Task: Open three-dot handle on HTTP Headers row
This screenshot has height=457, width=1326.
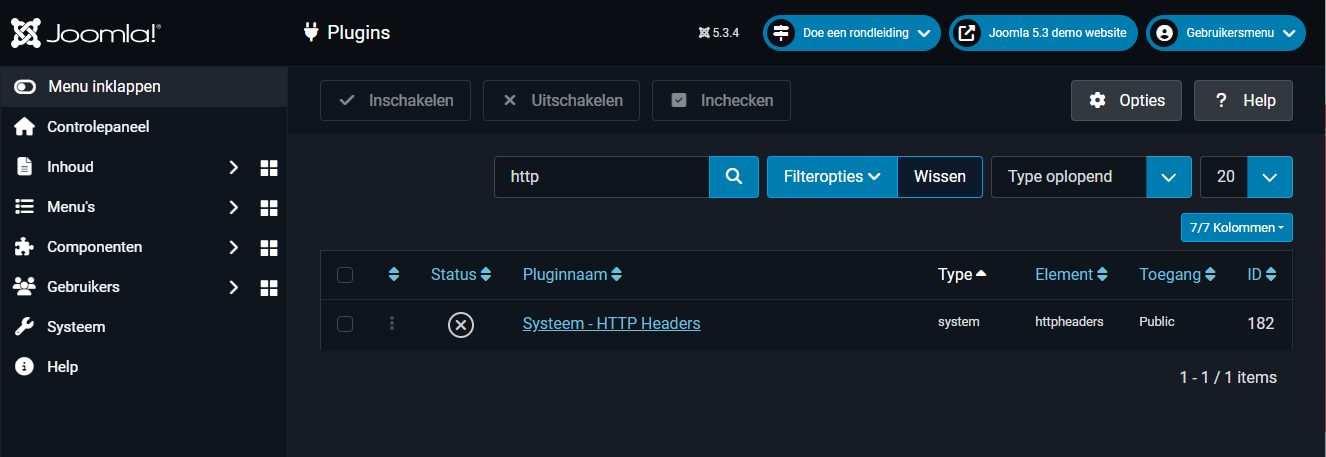Action: (x=392, y=323)
